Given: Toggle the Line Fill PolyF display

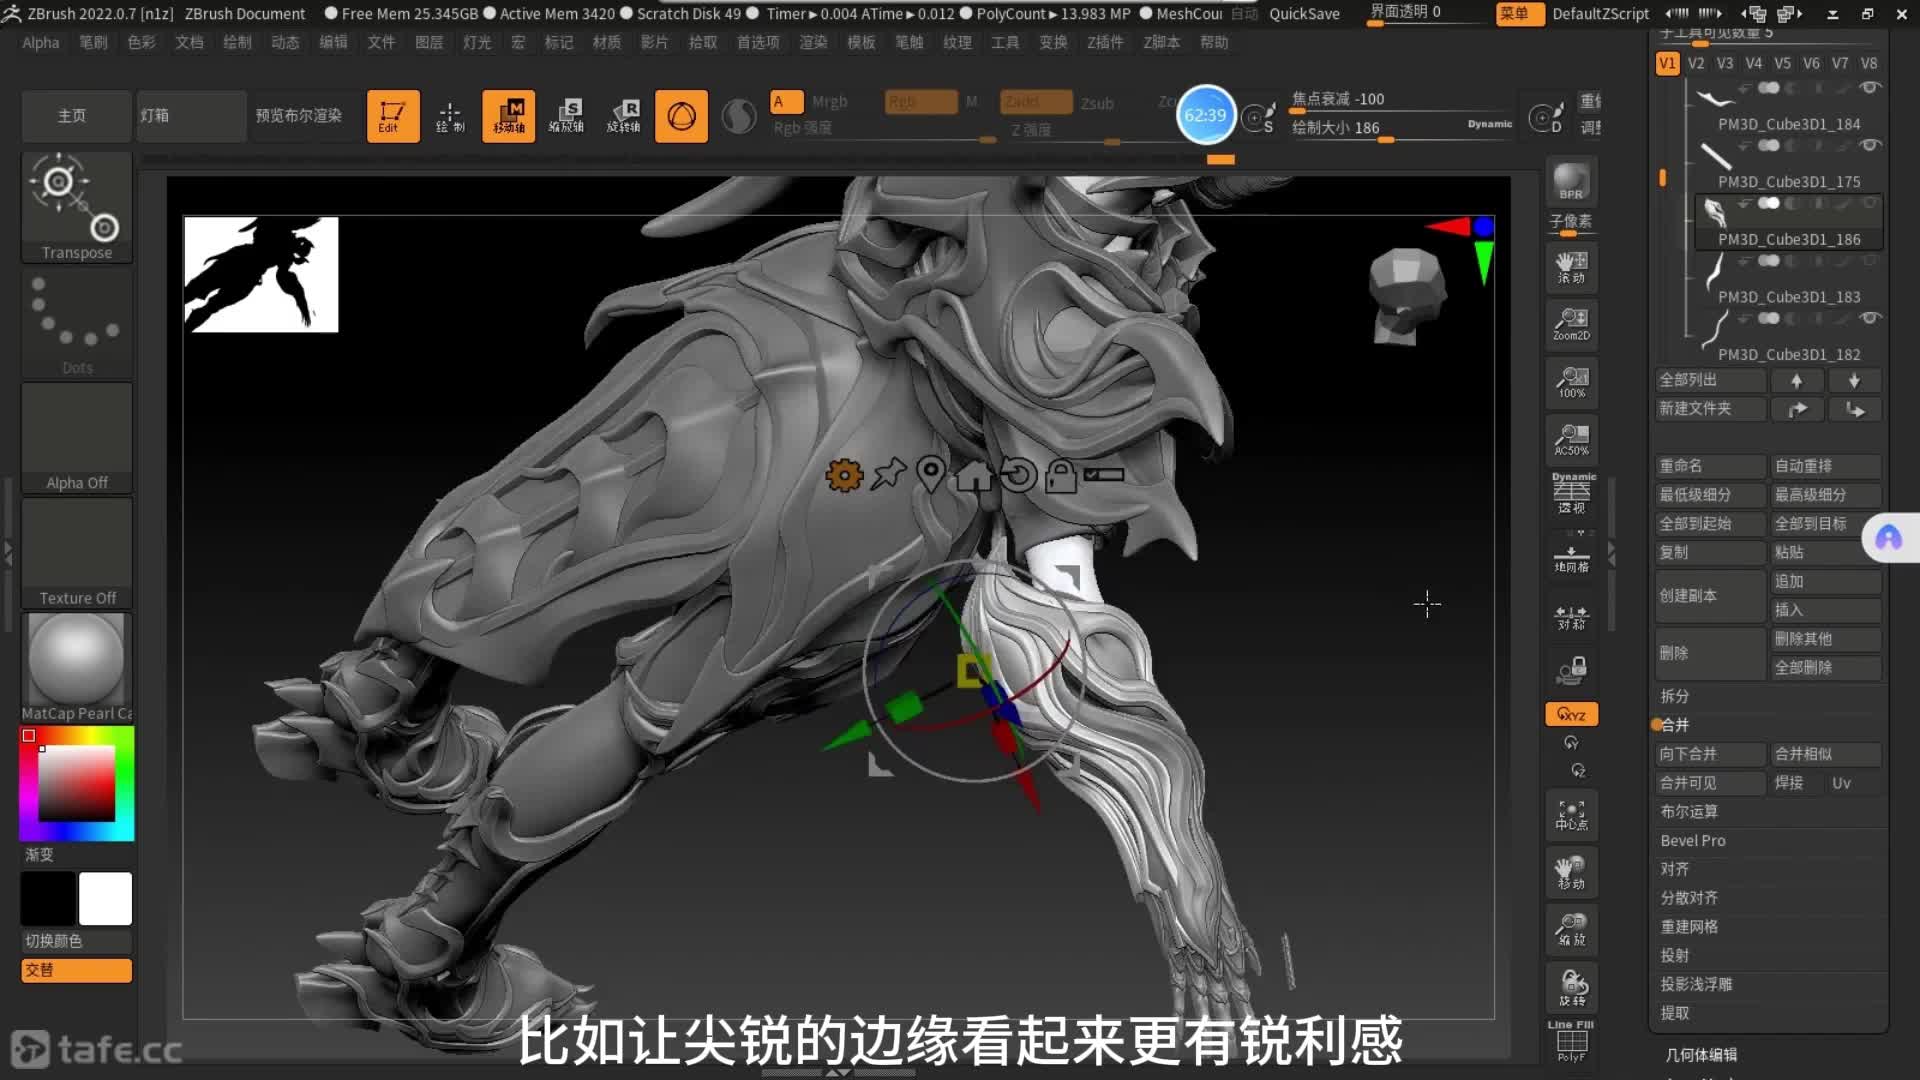Looking at the screenshot, I should (x=1571, y=1042).
